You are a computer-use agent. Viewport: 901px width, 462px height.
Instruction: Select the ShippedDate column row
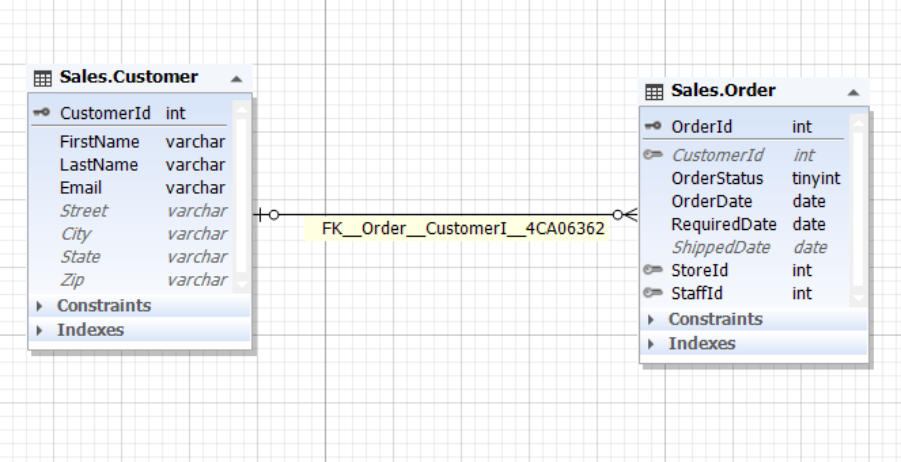tap(720, 247)
